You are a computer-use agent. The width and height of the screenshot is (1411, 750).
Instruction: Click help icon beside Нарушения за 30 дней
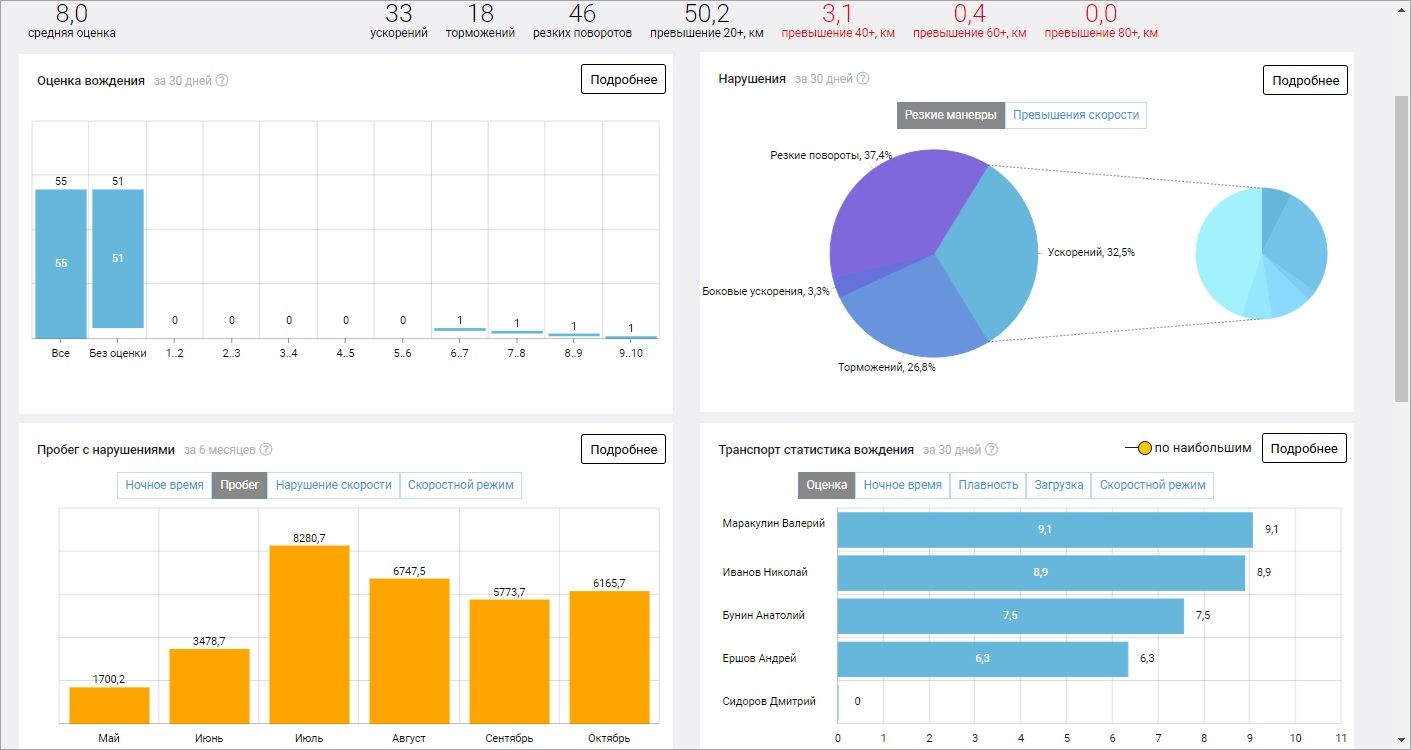tap(863, 78)
